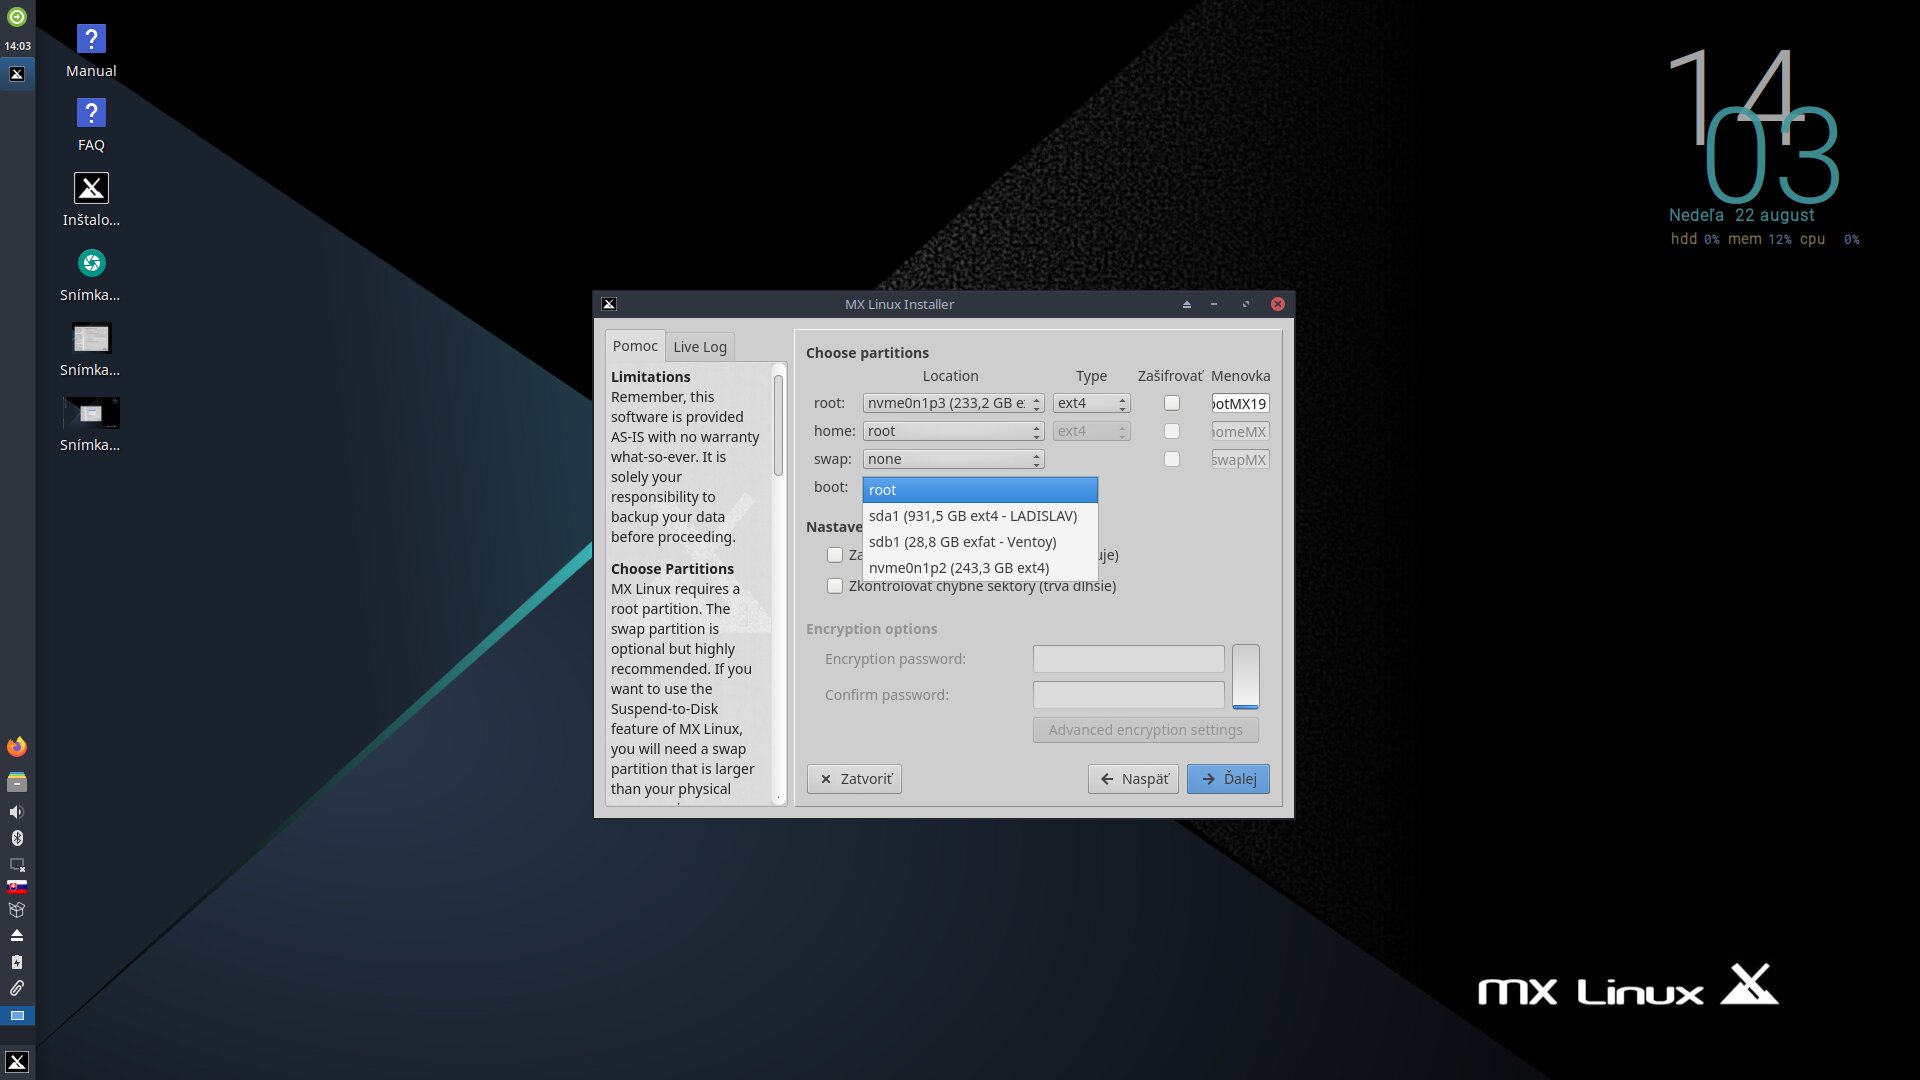
Task: Expand the root location dropdown
Action: point(953,403)
